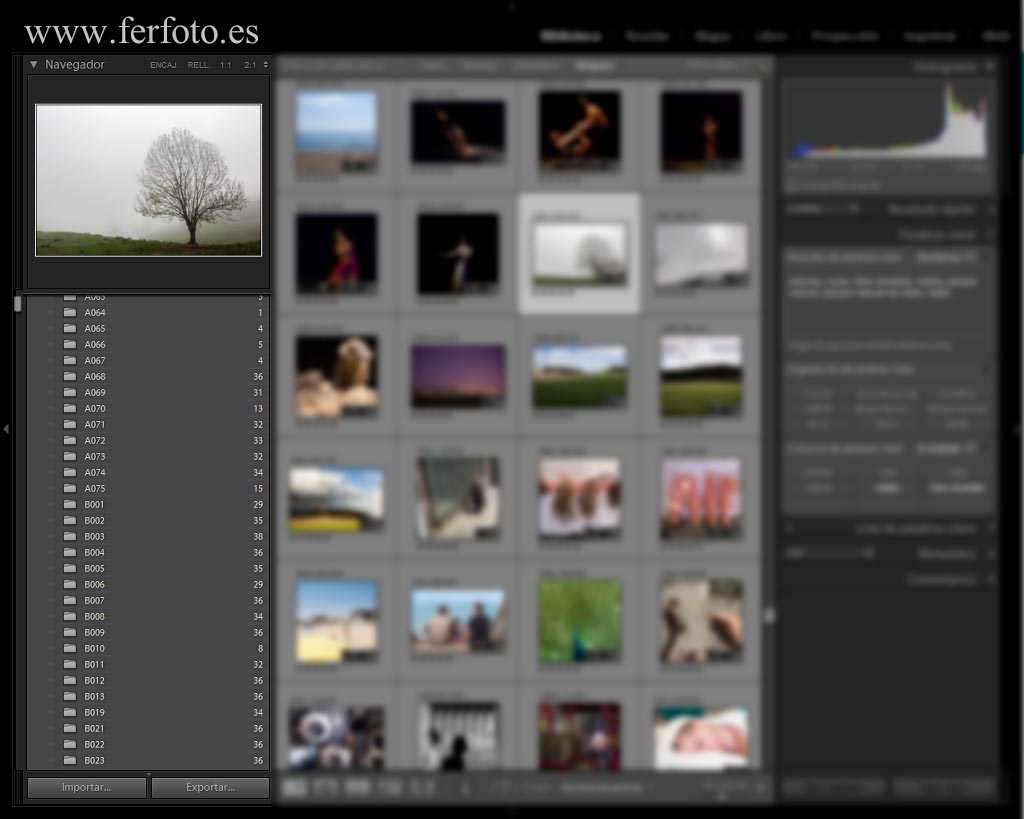The image size is (1024, 819).
Task: Collapse the left panel using the edge arrow
Action: point(6,429)
